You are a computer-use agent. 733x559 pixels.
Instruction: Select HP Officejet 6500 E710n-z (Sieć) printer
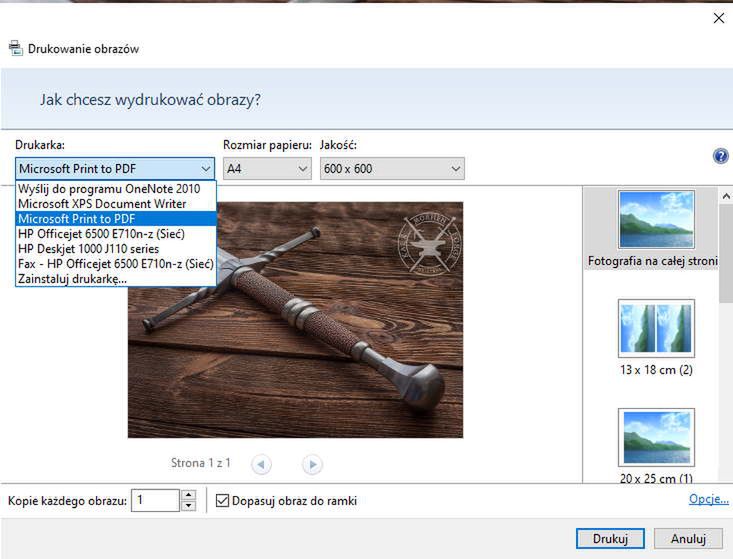tap(116, 234)
